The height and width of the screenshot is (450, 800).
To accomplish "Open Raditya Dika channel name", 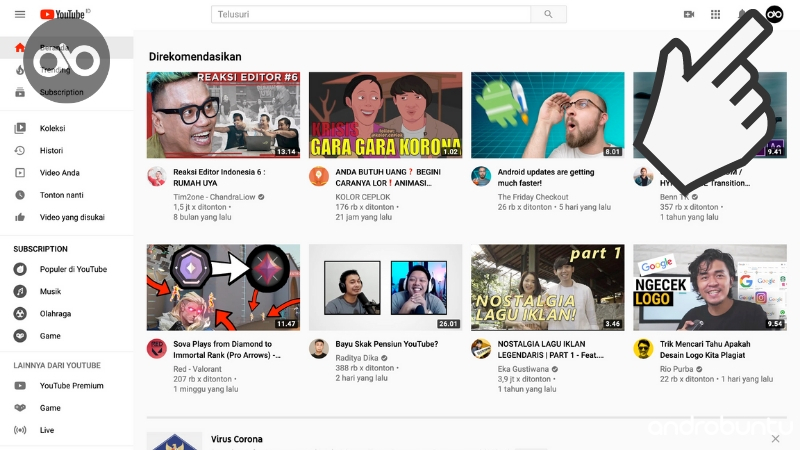I will [x=357, y=358].
